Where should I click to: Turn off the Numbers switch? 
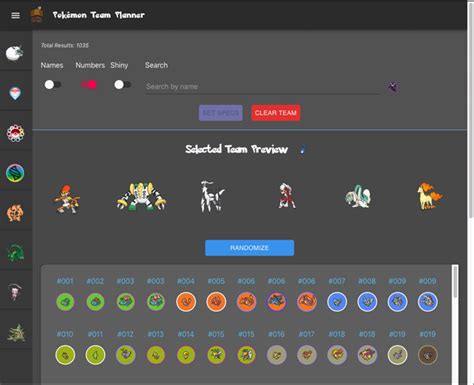89,85
